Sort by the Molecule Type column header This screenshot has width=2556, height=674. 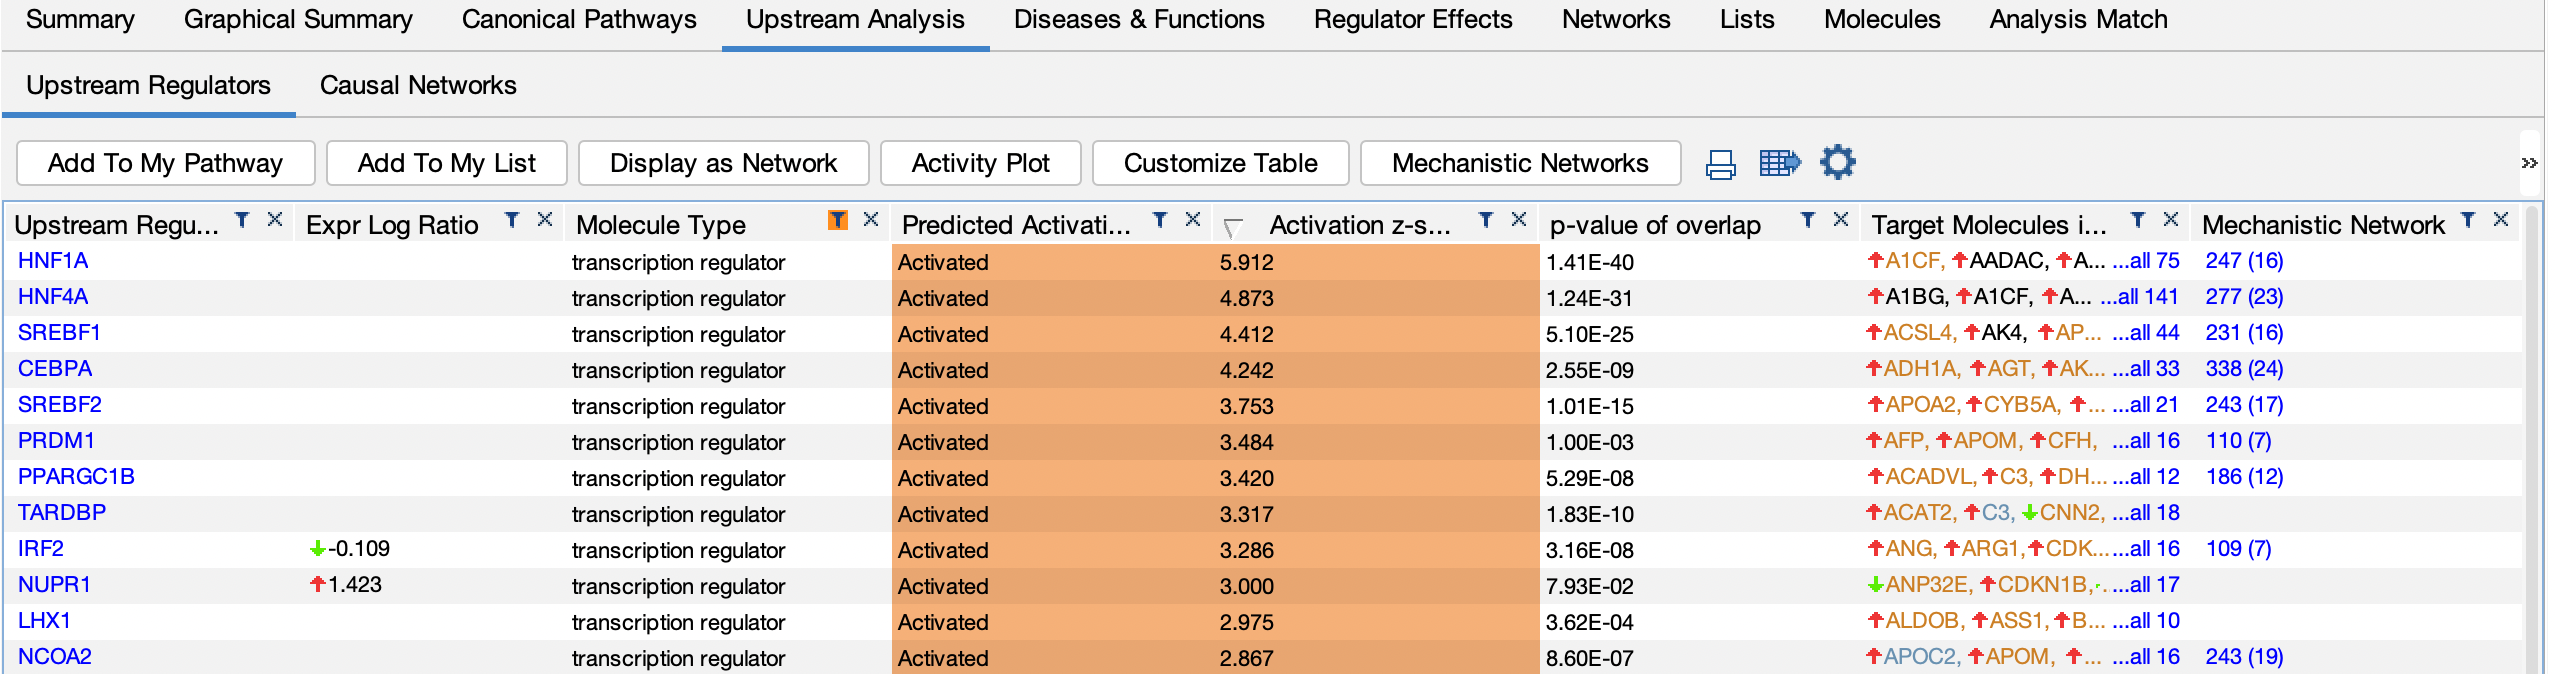tap(661, 225)
